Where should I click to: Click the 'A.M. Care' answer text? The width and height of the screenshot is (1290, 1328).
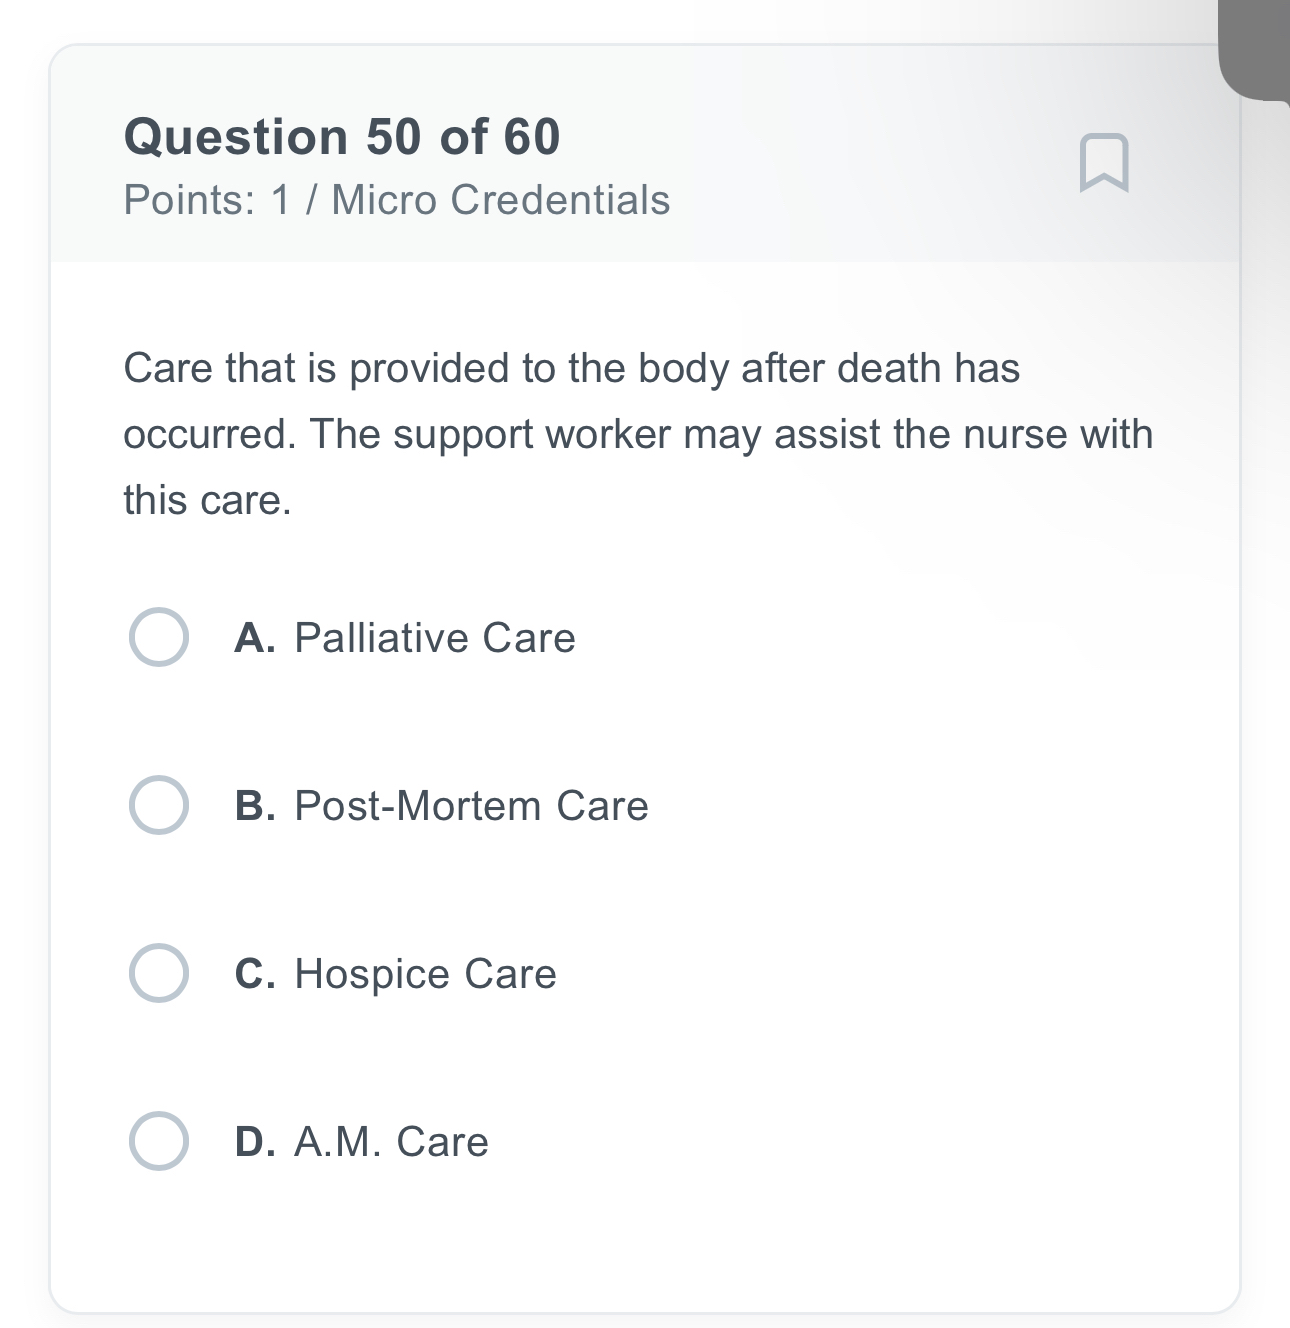click(391, 1142)
